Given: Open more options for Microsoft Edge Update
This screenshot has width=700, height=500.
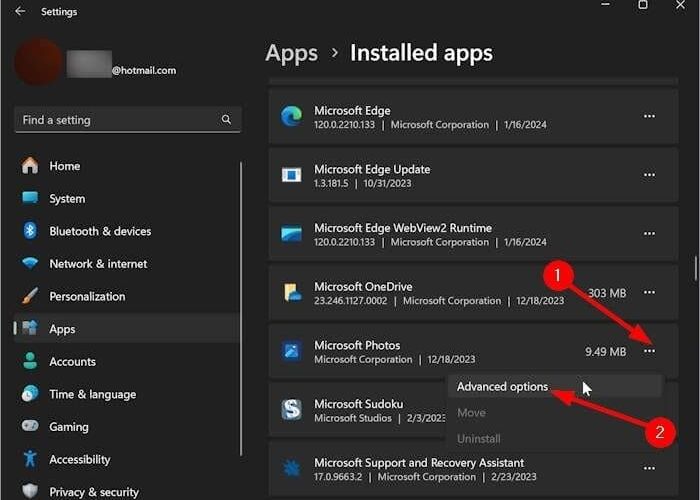Looking at the screenshot, I should click(x=649, y=175).
